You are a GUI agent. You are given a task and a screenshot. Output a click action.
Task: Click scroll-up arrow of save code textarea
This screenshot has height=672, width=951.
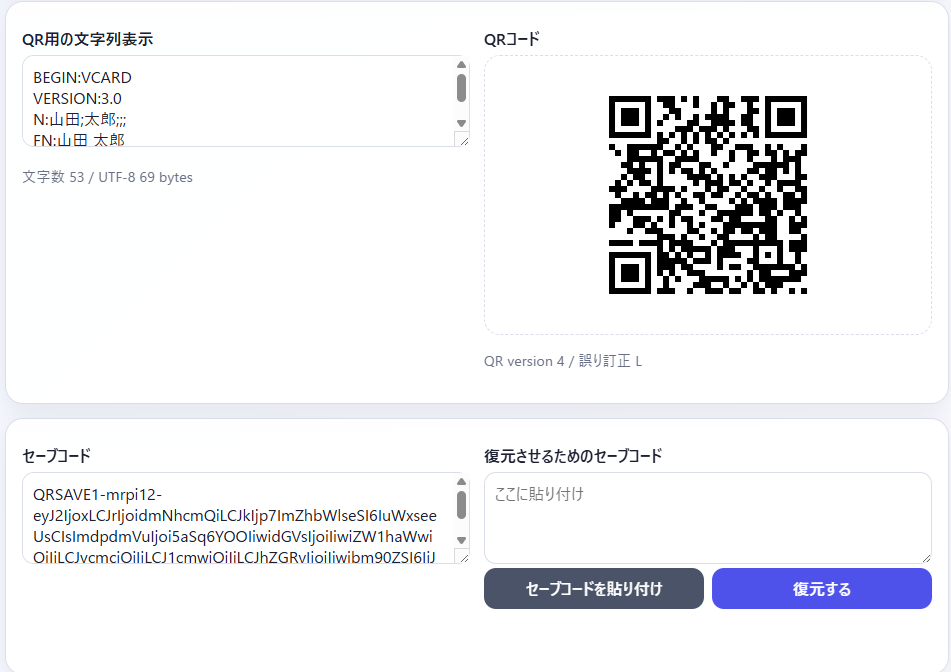(461, 482)
